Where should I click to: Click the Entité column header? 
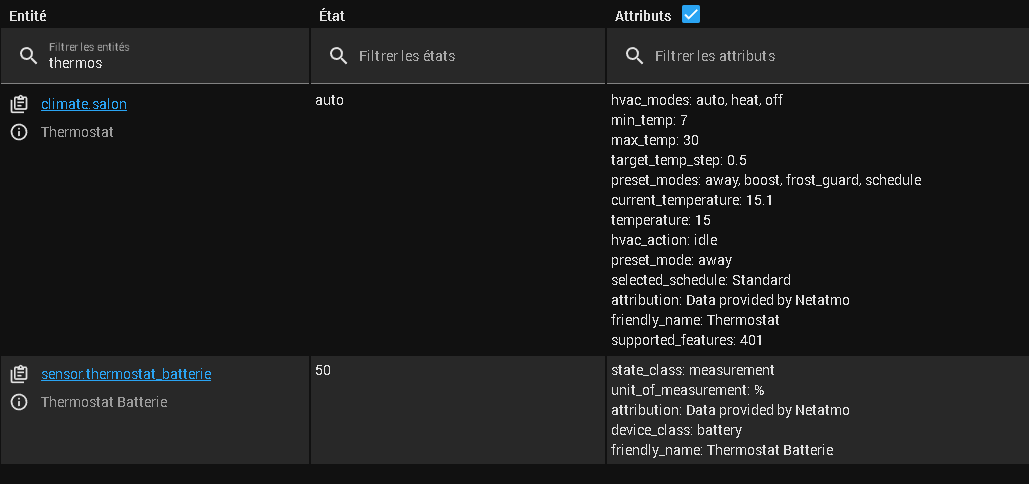pyautogui.click(x=28, y=16)
